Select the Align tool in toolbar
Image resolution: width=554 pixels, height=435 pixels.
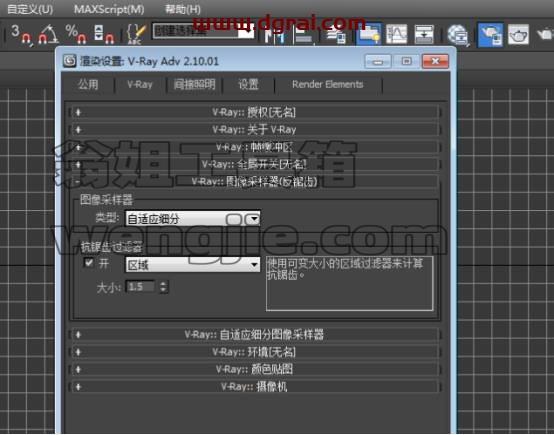pyautogui.click(x=304, y=34)
